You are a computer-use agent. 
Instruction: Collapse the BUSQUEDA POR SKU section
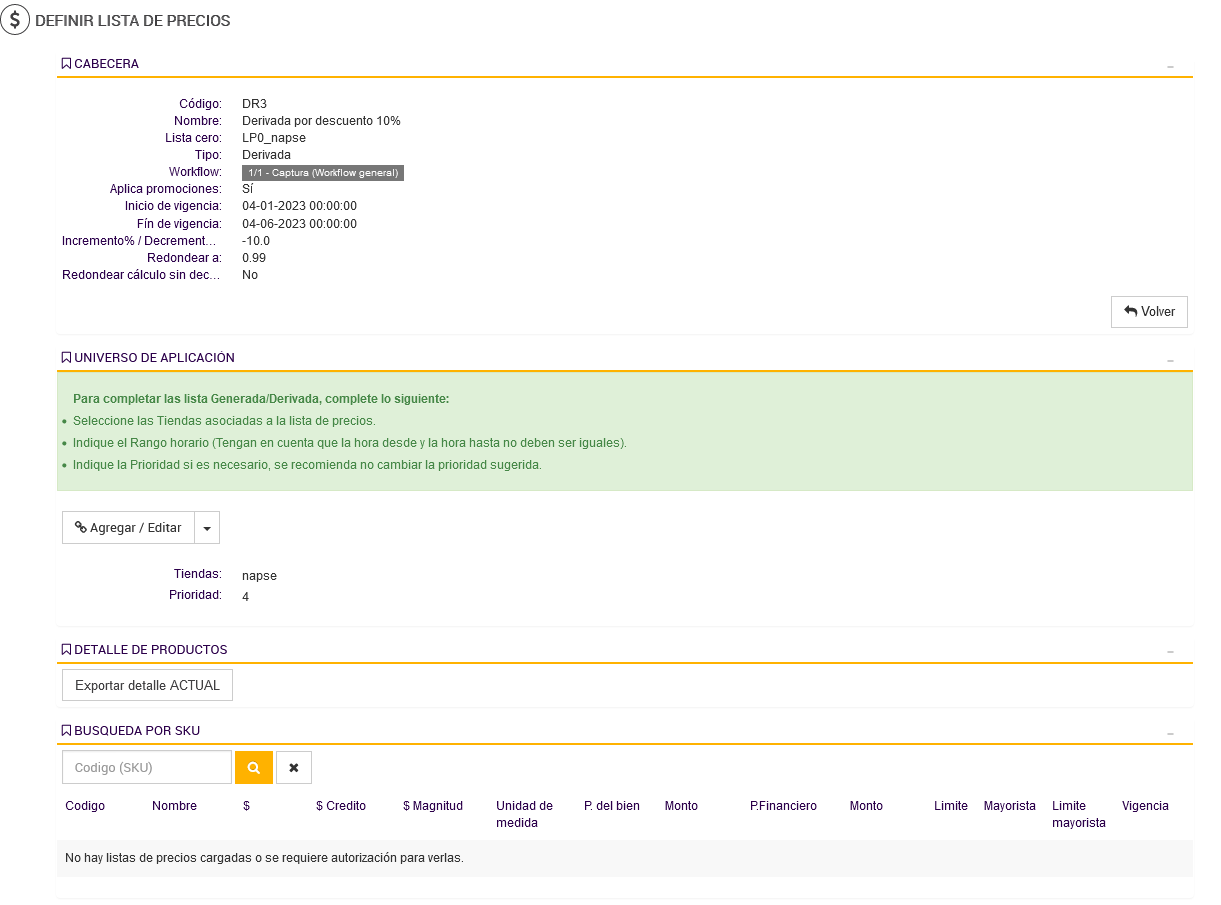tap(1170, 733)
